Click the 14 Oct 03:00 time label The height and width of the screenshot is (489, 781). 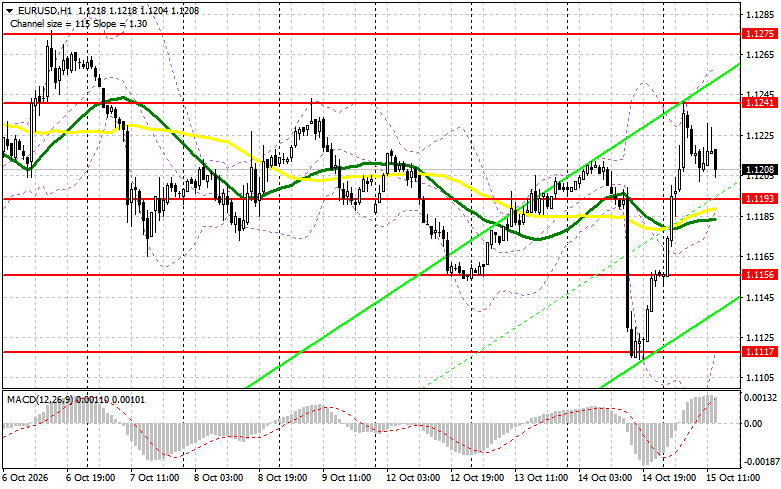click(x=605, y=478)
